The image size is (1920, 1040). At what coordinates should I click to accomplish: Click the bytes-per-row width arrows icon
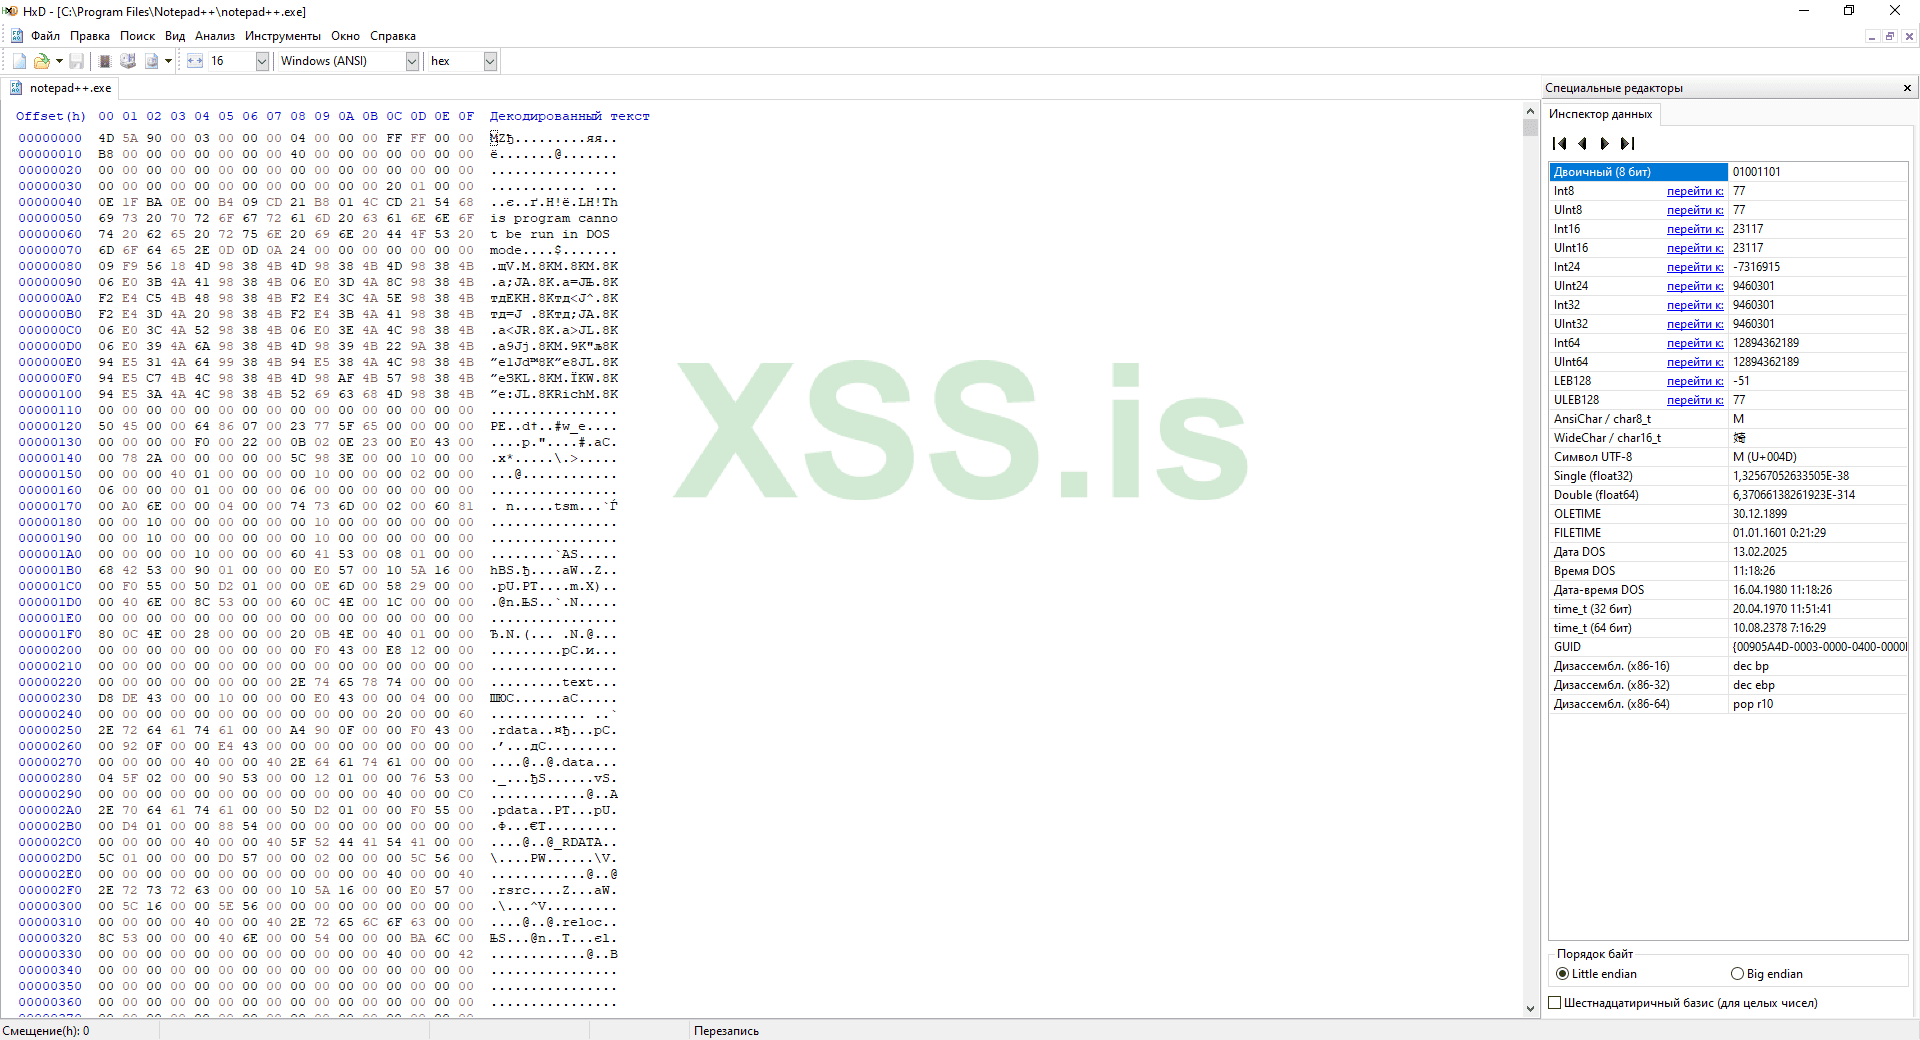195,61
